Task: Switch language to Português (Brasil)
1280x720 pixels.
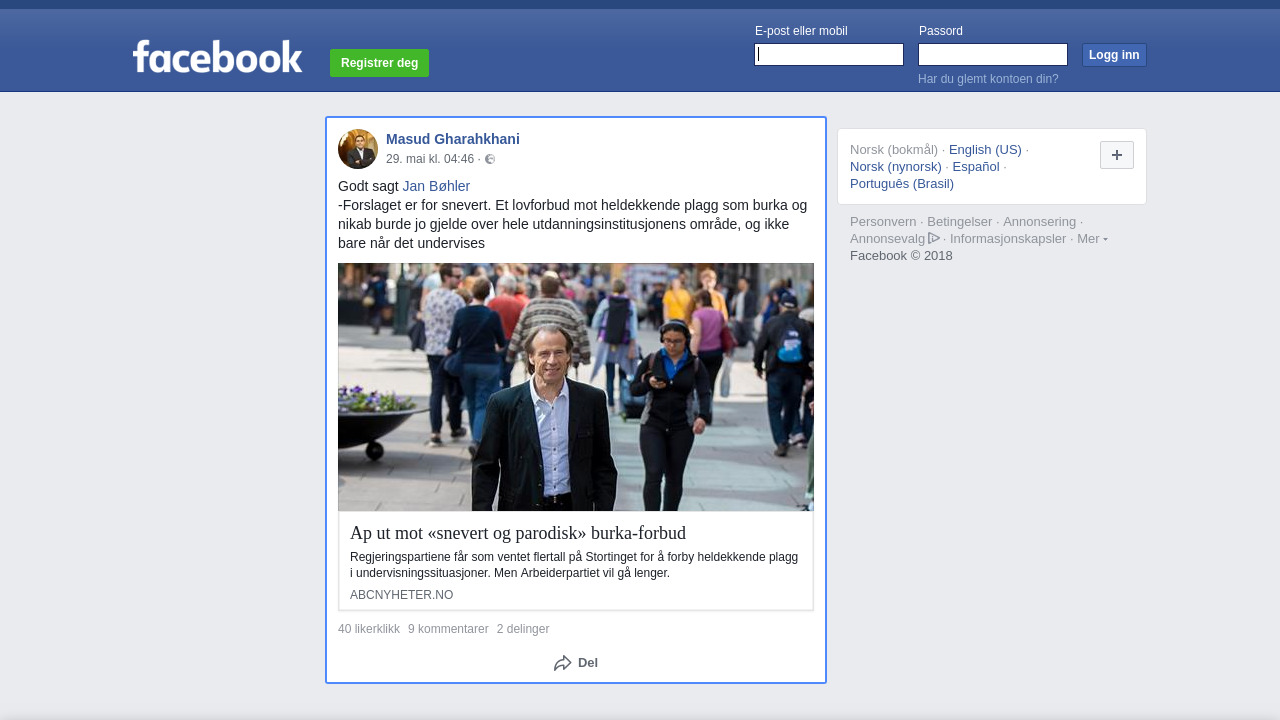Action: coord(902,184)
